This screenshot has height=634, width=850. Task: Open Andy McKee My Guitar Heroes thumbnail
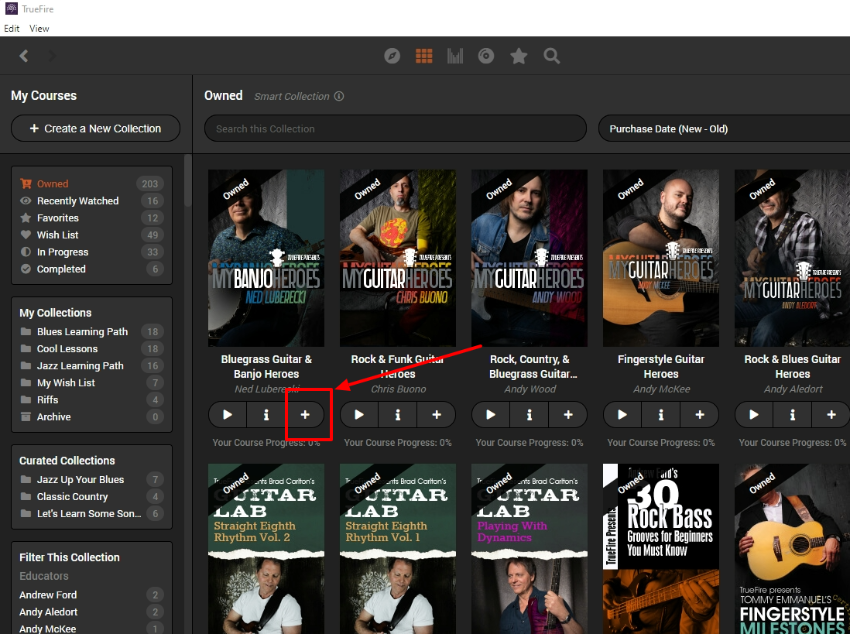(x=661, y=258)
